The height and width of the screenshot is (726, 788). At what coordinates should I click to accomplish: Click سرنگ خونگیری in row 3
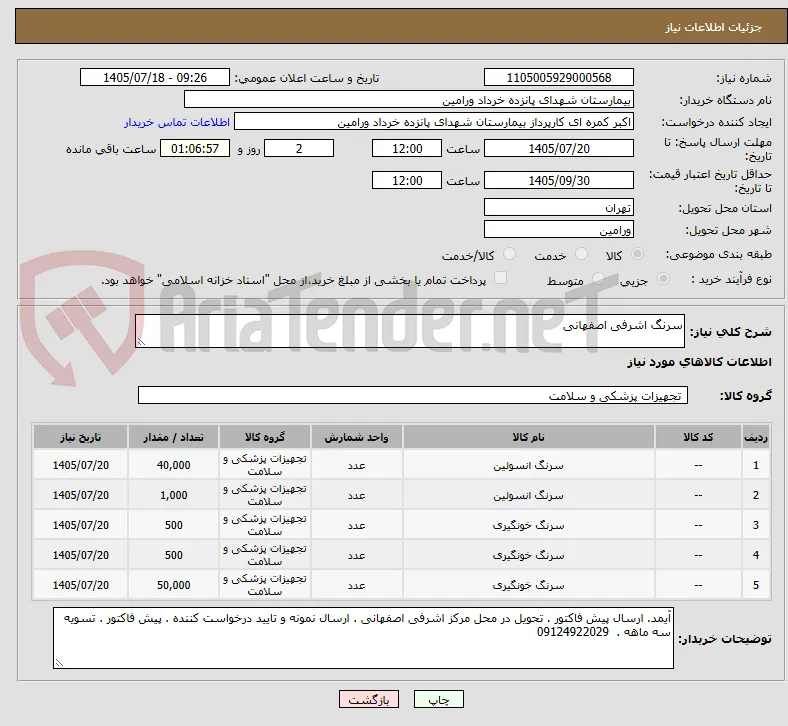coord(529,526)
